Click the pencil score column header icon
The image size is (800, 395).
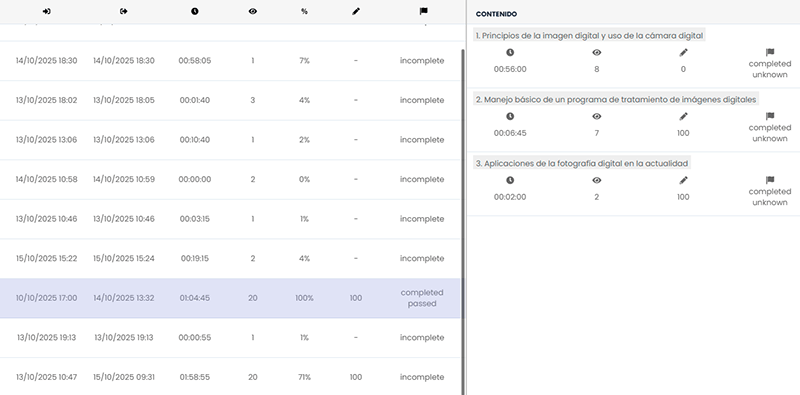(356, 11)
